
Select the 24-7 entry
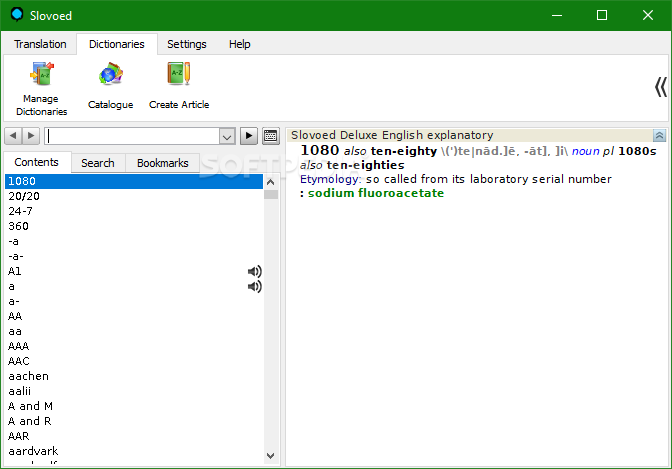click(x=134, y=211)
